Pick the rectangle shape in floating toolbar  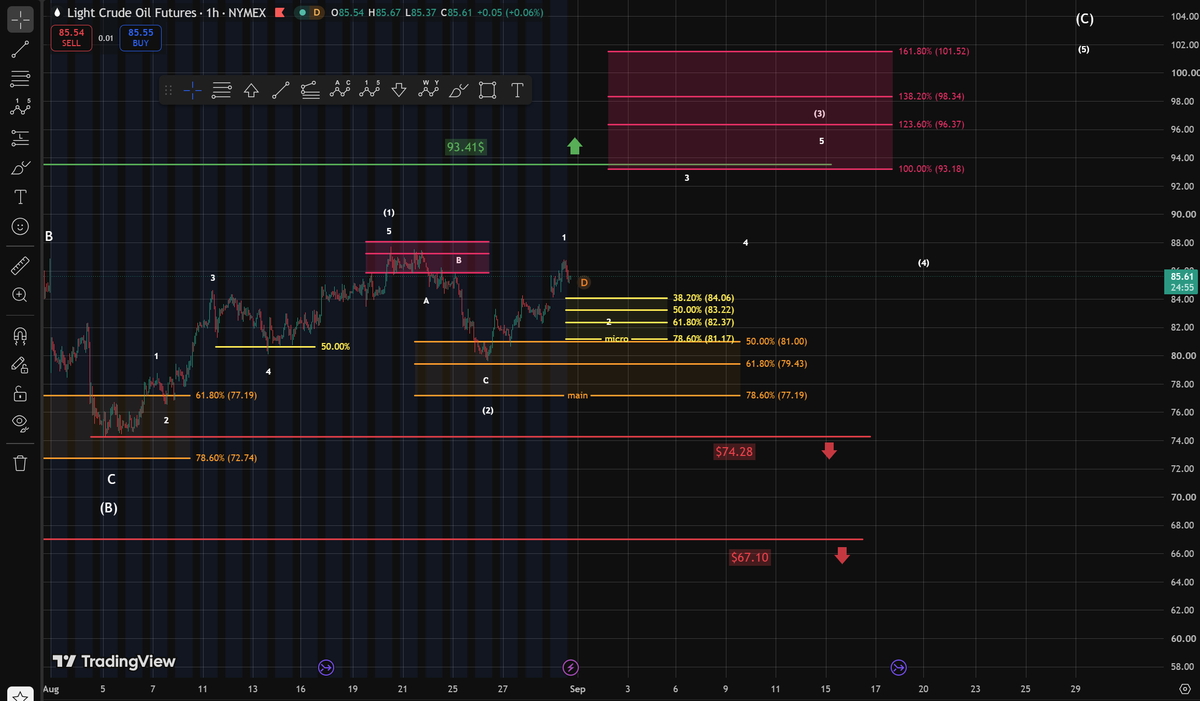coord(488,91)
